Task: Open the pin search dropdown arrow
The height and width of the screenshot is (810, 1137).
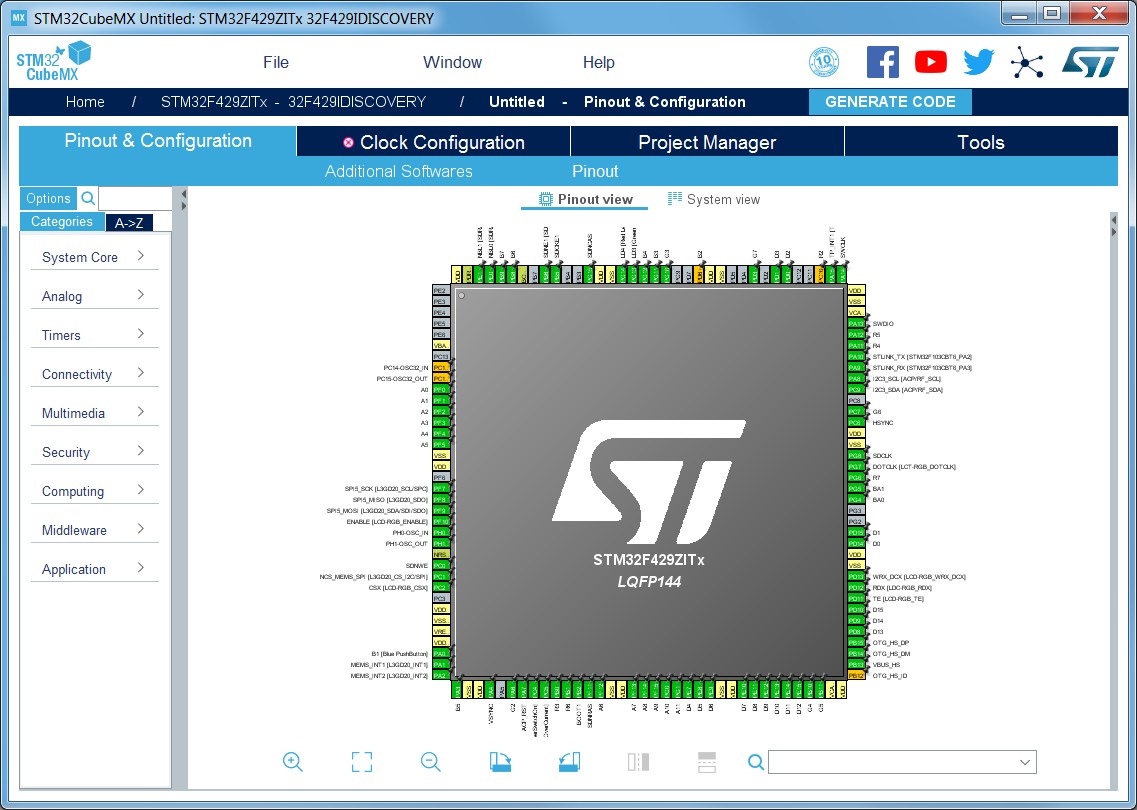Action: (1025, 762)
